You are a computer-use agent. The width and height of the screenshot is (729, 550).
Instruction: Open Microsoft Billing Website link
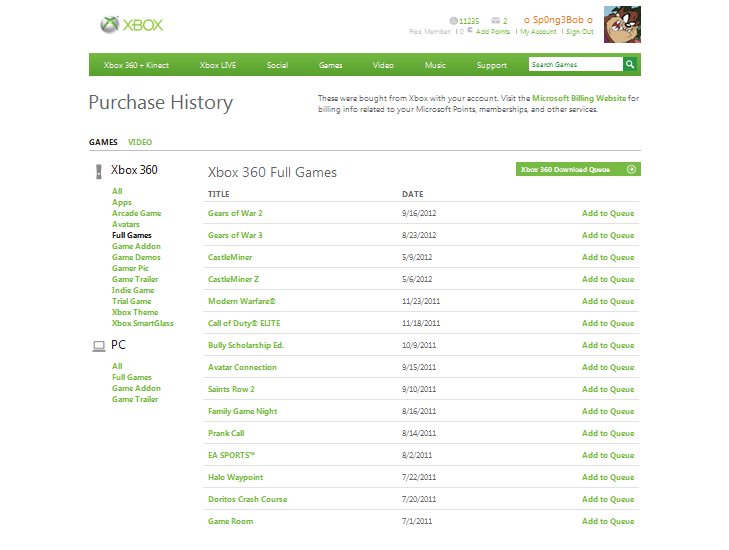click(x=578, y=99)
